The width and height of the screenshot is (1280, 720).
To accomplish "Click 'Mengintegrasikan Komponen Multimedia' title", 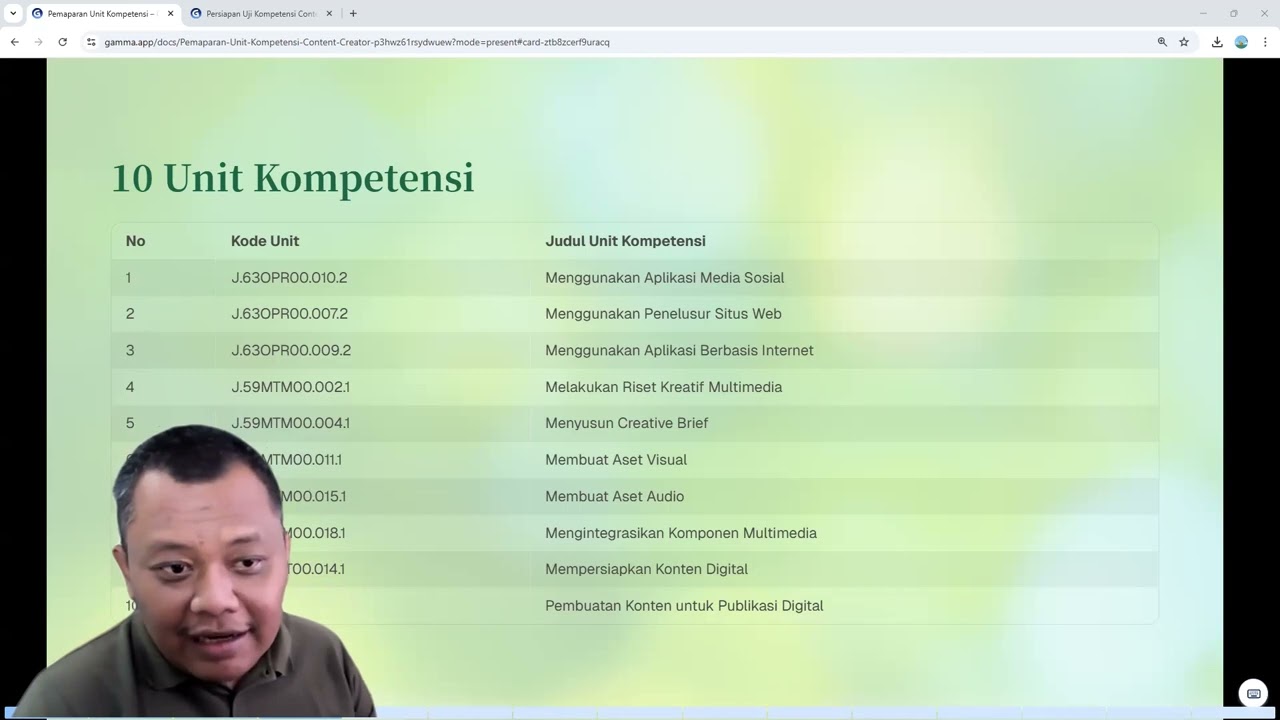I will 681,533.
